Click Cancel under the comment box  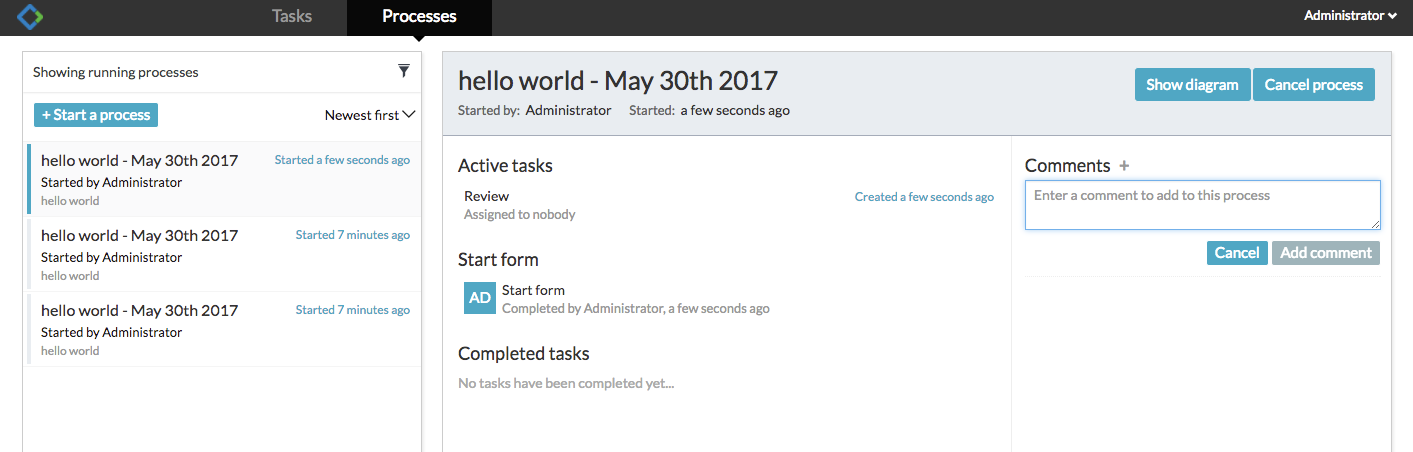click(x=1237, y=253)
